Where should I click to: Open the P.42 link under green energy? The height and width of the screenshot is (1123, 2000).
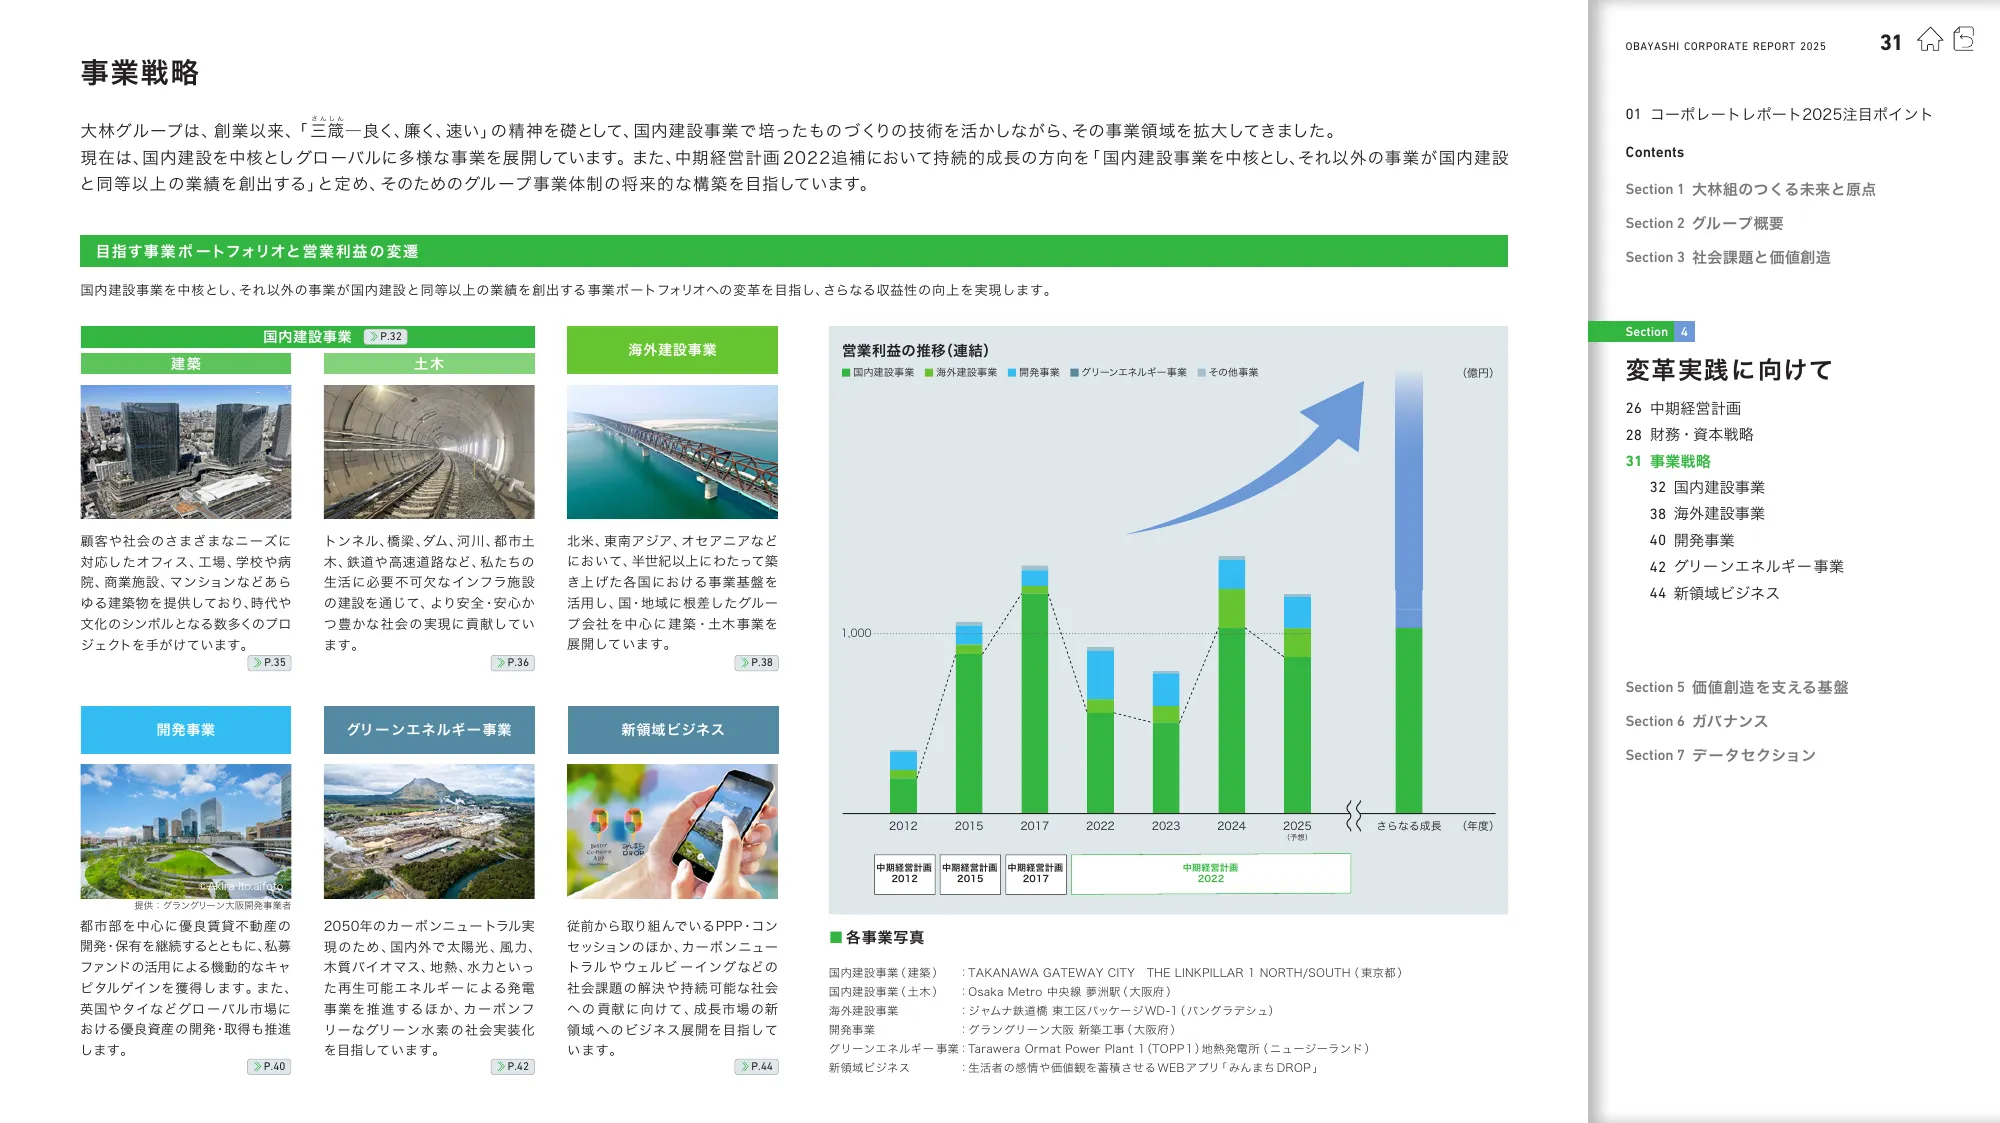point(513,1067)
